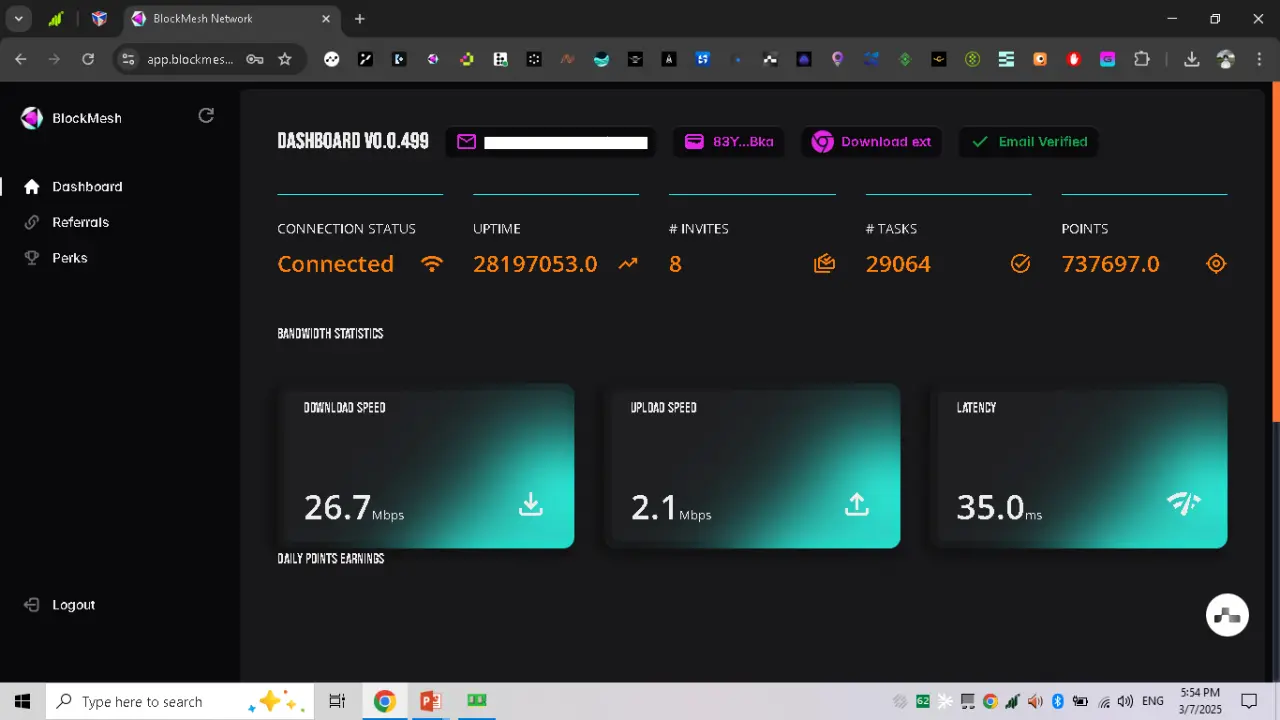Click the orange page scrollbar thumb

tap(1275, 251)
